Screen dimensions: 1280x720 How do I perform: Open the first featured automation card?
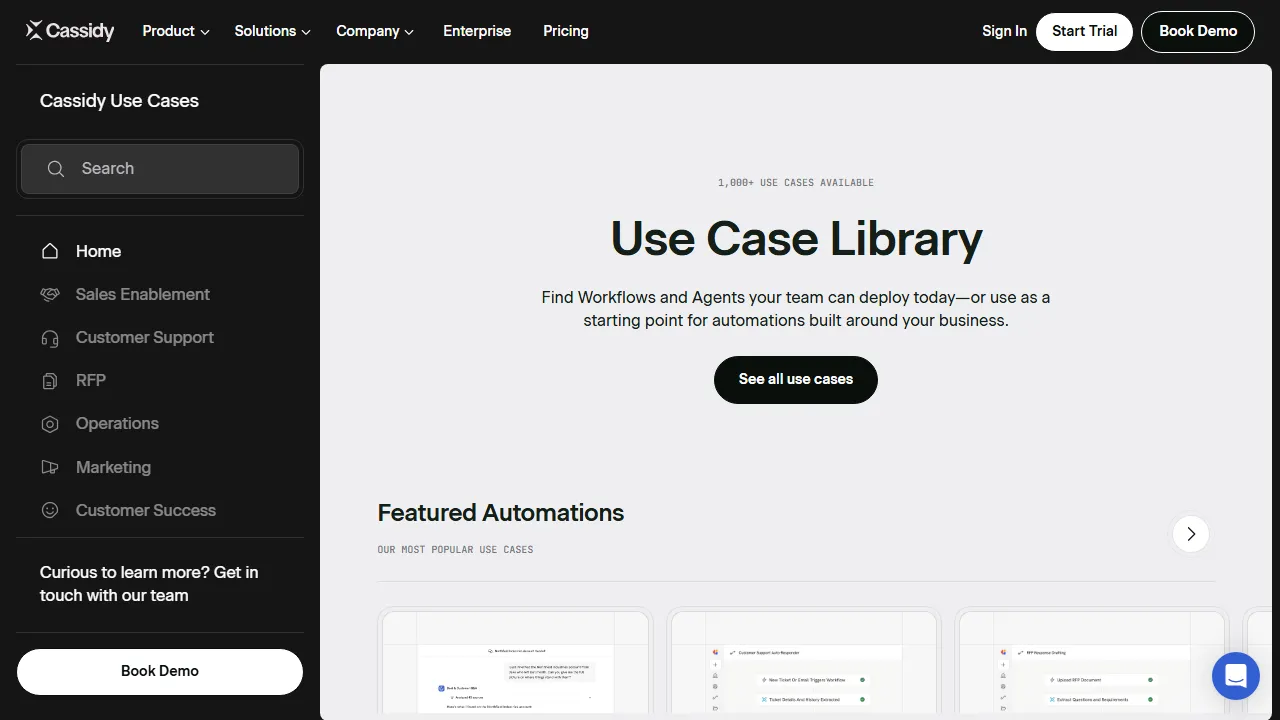515,663
